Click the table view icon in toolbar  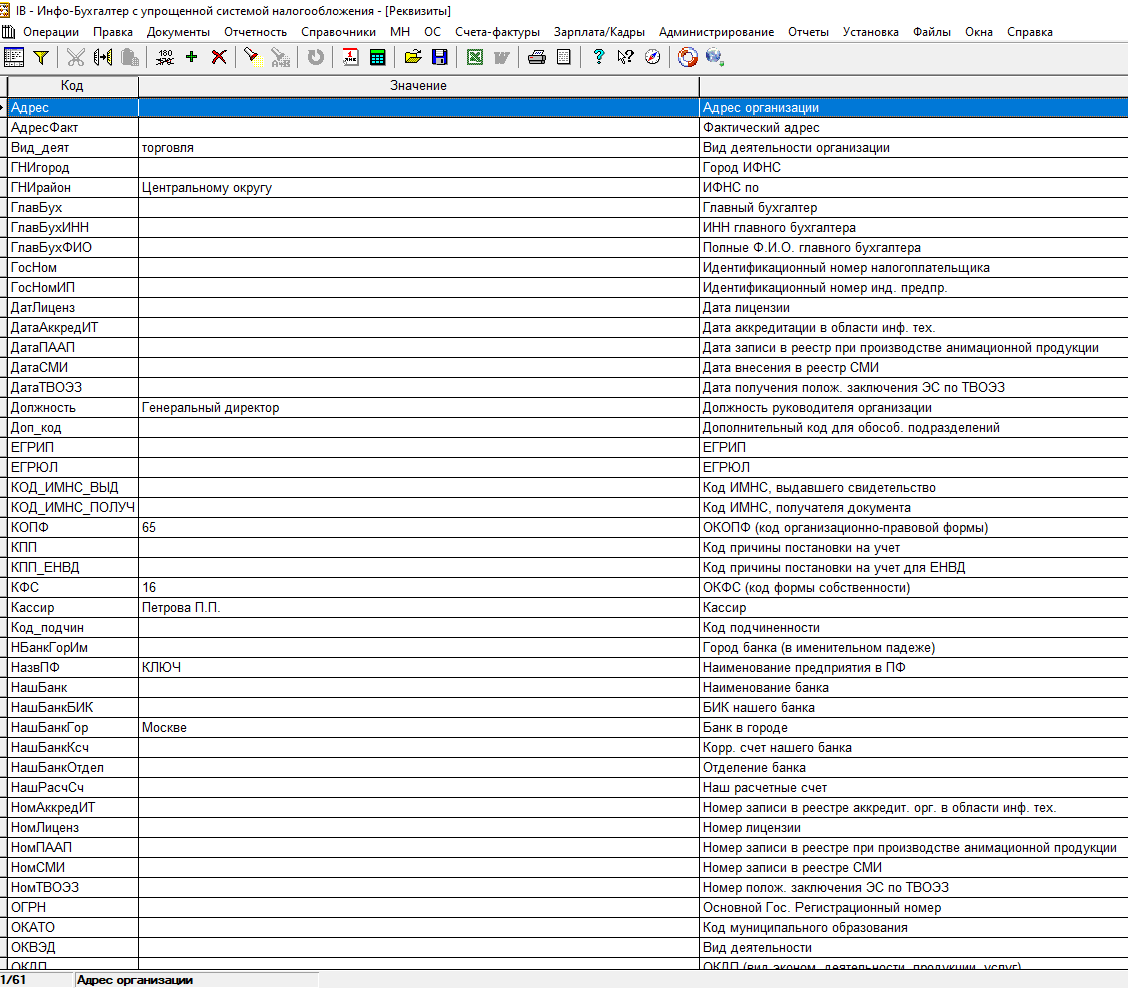14,57
